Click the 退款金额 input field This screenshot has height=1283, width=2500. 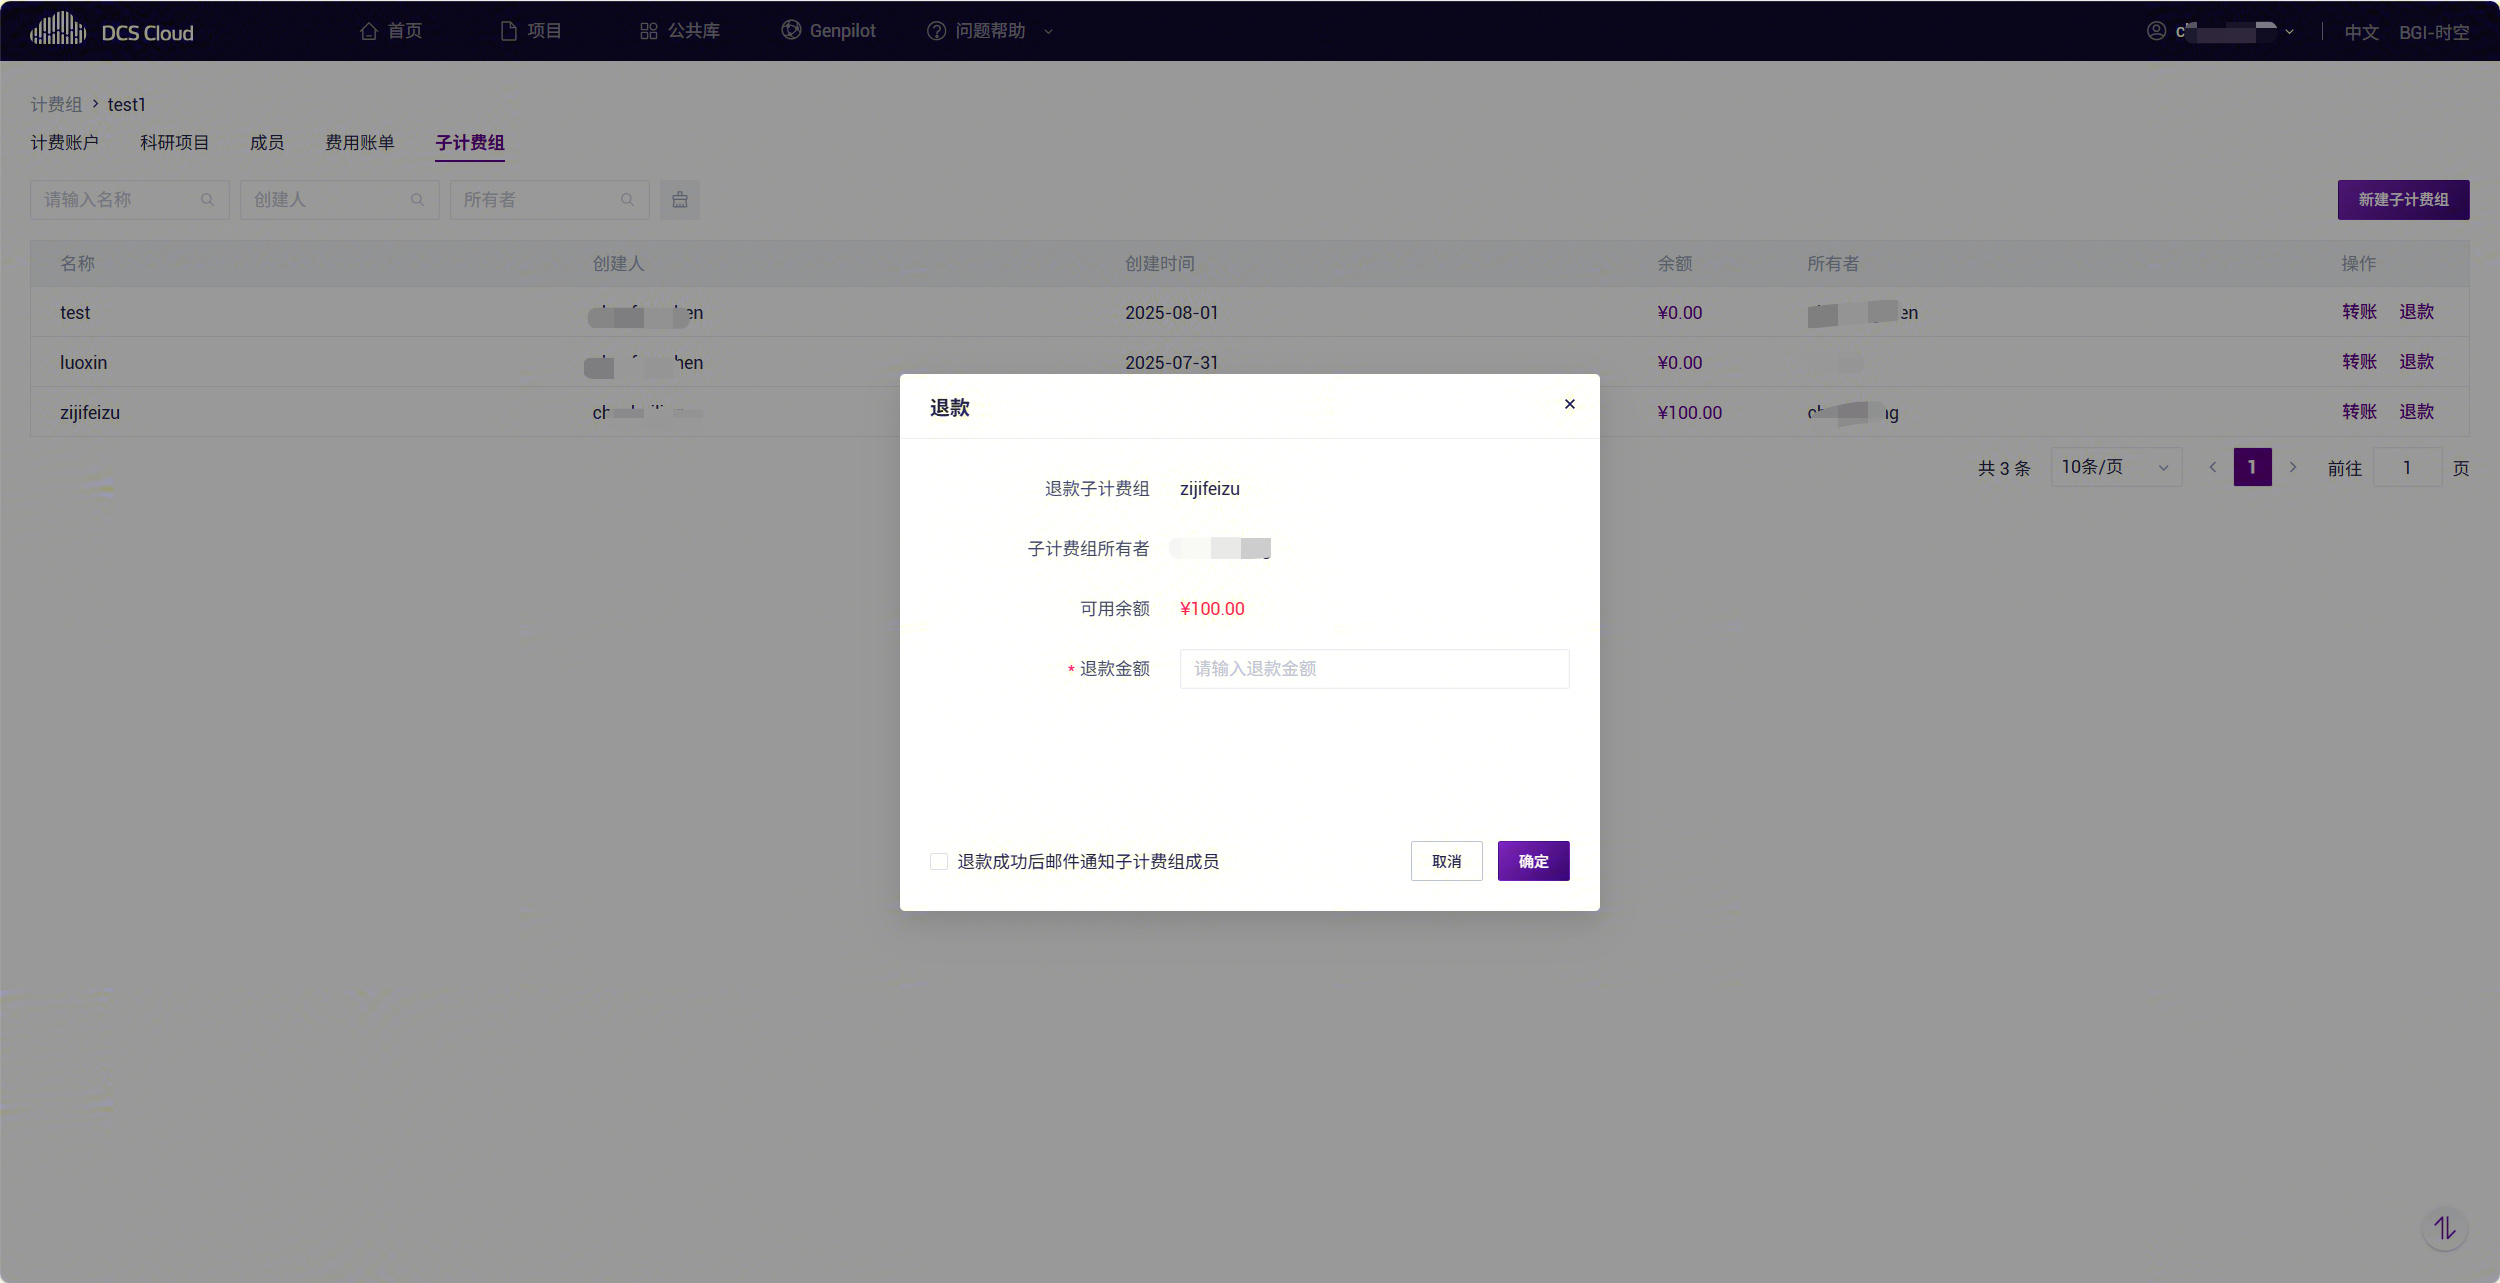pyautogui.click(x=1374, y=669)
